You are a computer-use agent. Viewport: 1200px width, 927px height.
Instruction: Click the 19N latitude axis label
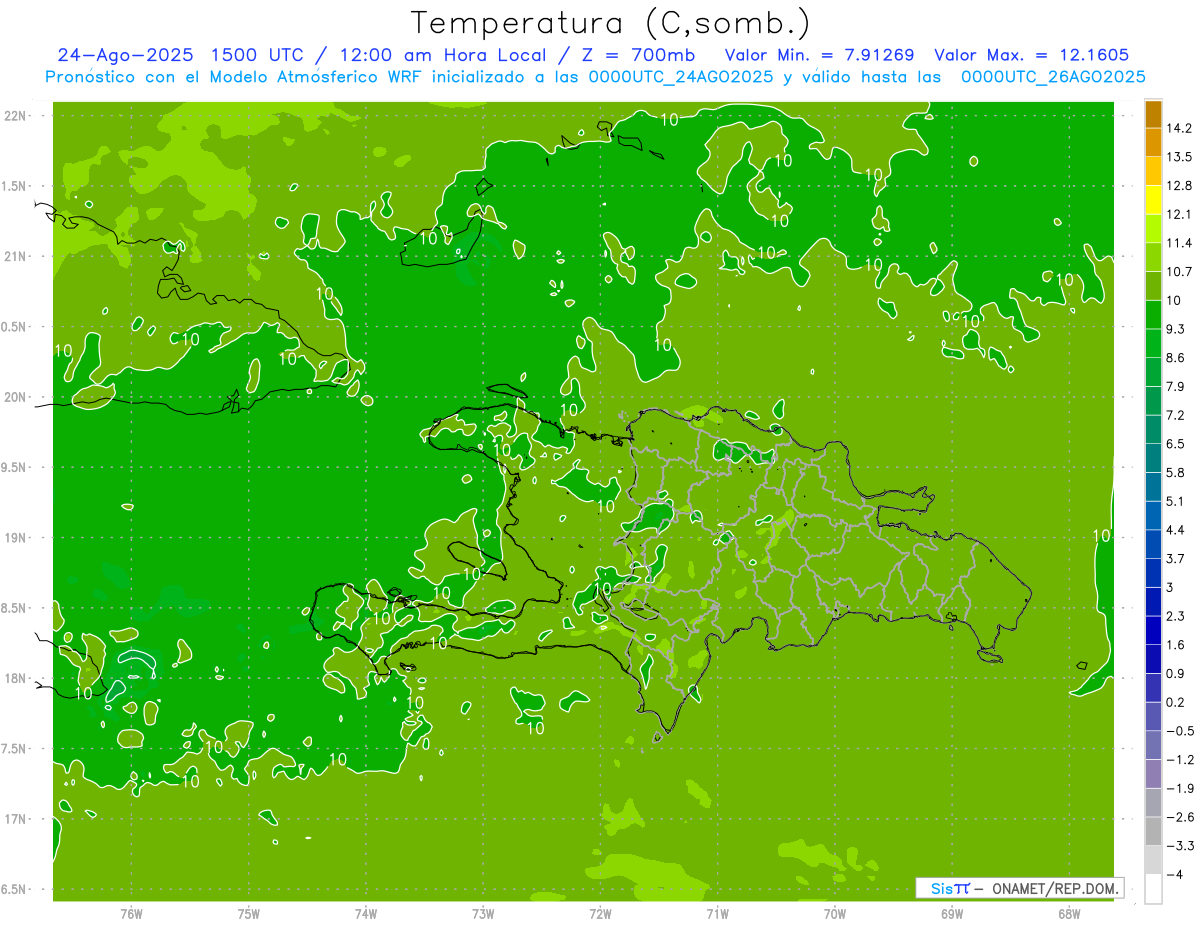click(x=16, y=538)
